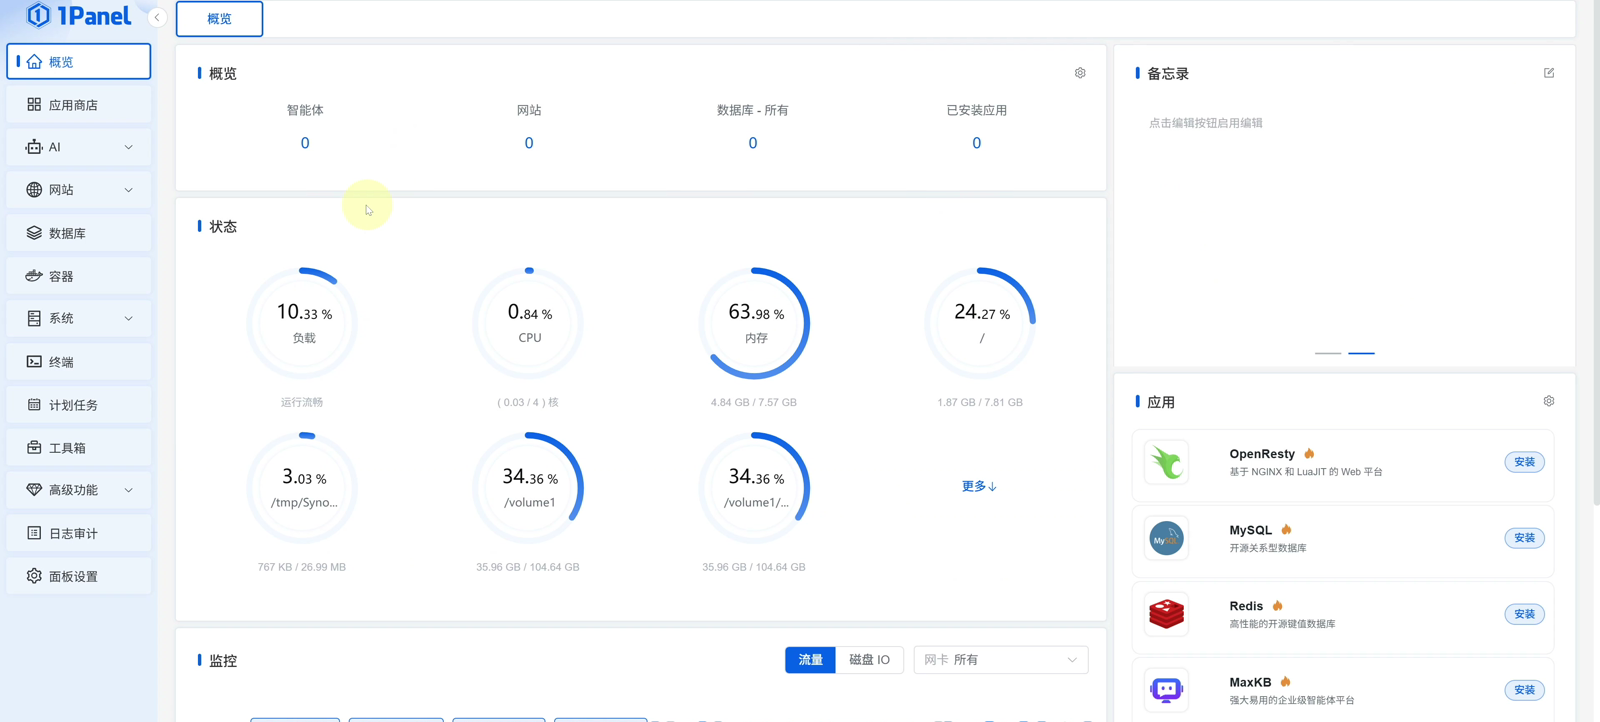
Task: Click the 10.33% 负载 load gauge
Action: (x=303, y=323)
